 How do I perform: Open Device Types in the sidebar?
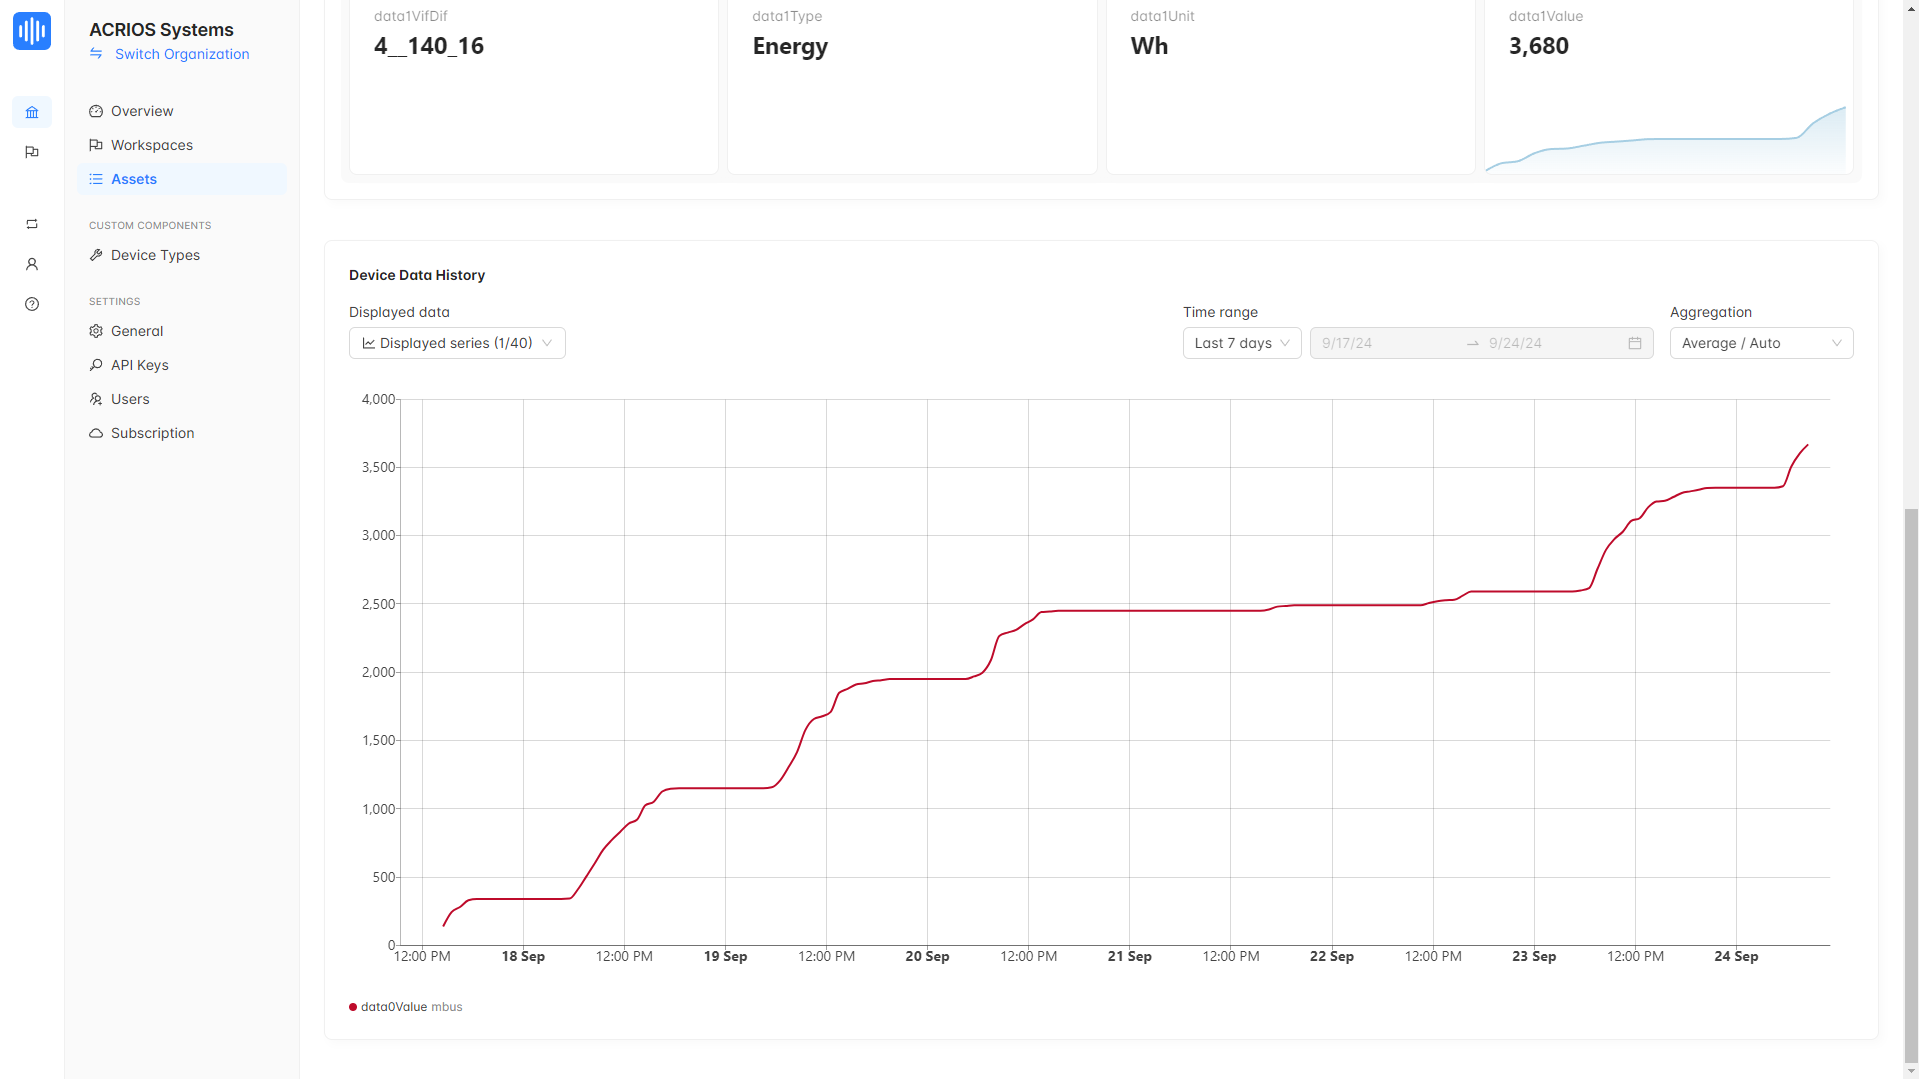pyautogui.click(x=155, y=255)
